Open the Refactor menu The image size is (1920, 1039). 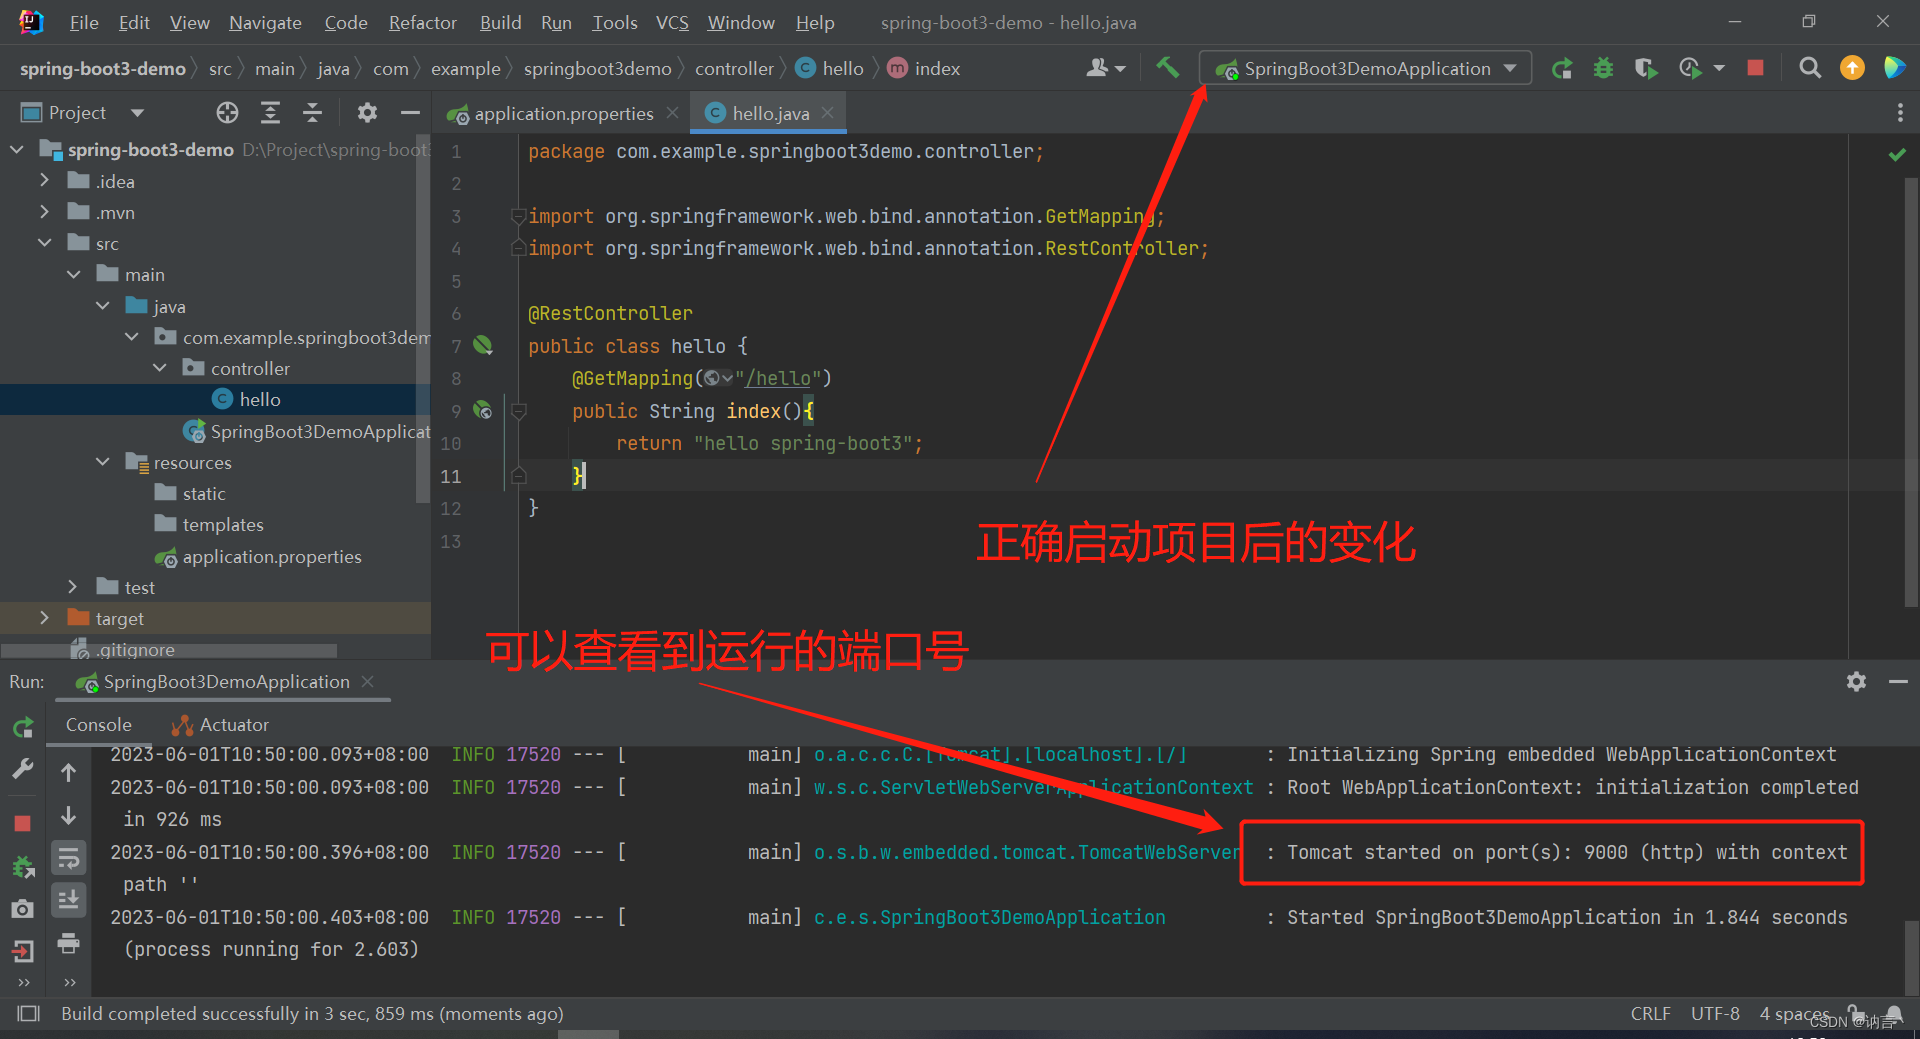[x=422, y=22]
